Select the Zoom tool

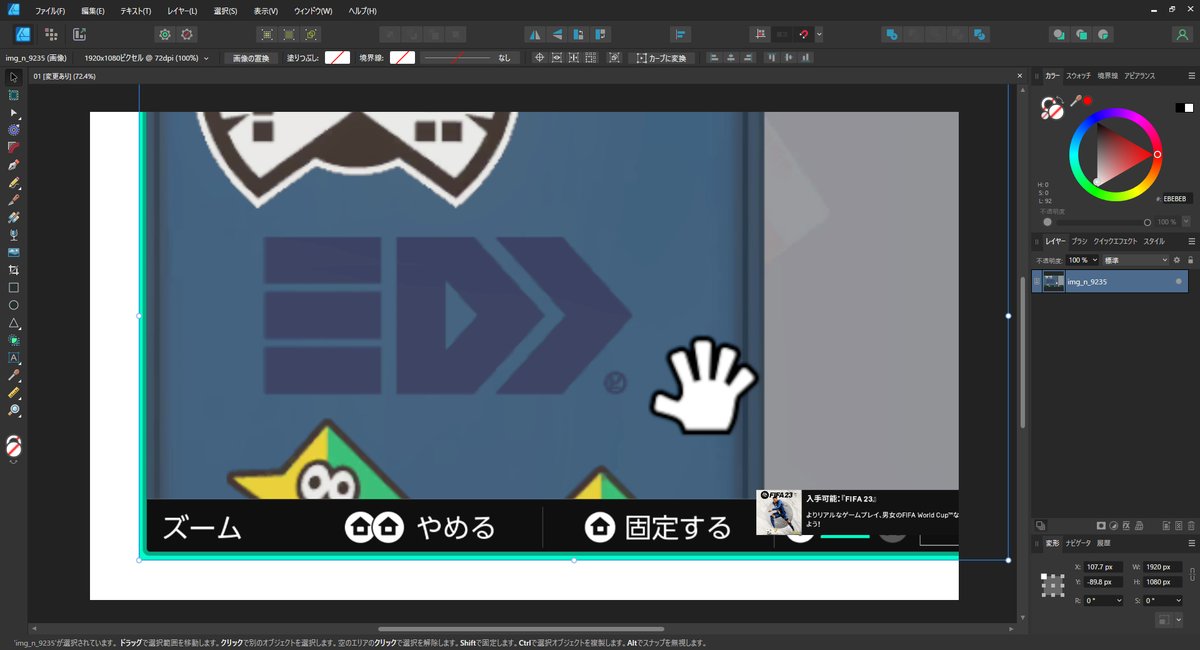pyautogui.click(x=14, y=410)
